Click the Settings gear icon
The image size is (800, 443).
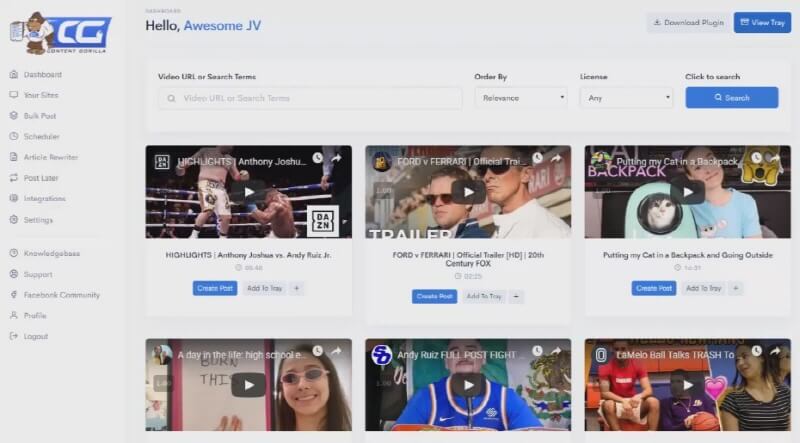pyautogui.click(x=14, y=219)
